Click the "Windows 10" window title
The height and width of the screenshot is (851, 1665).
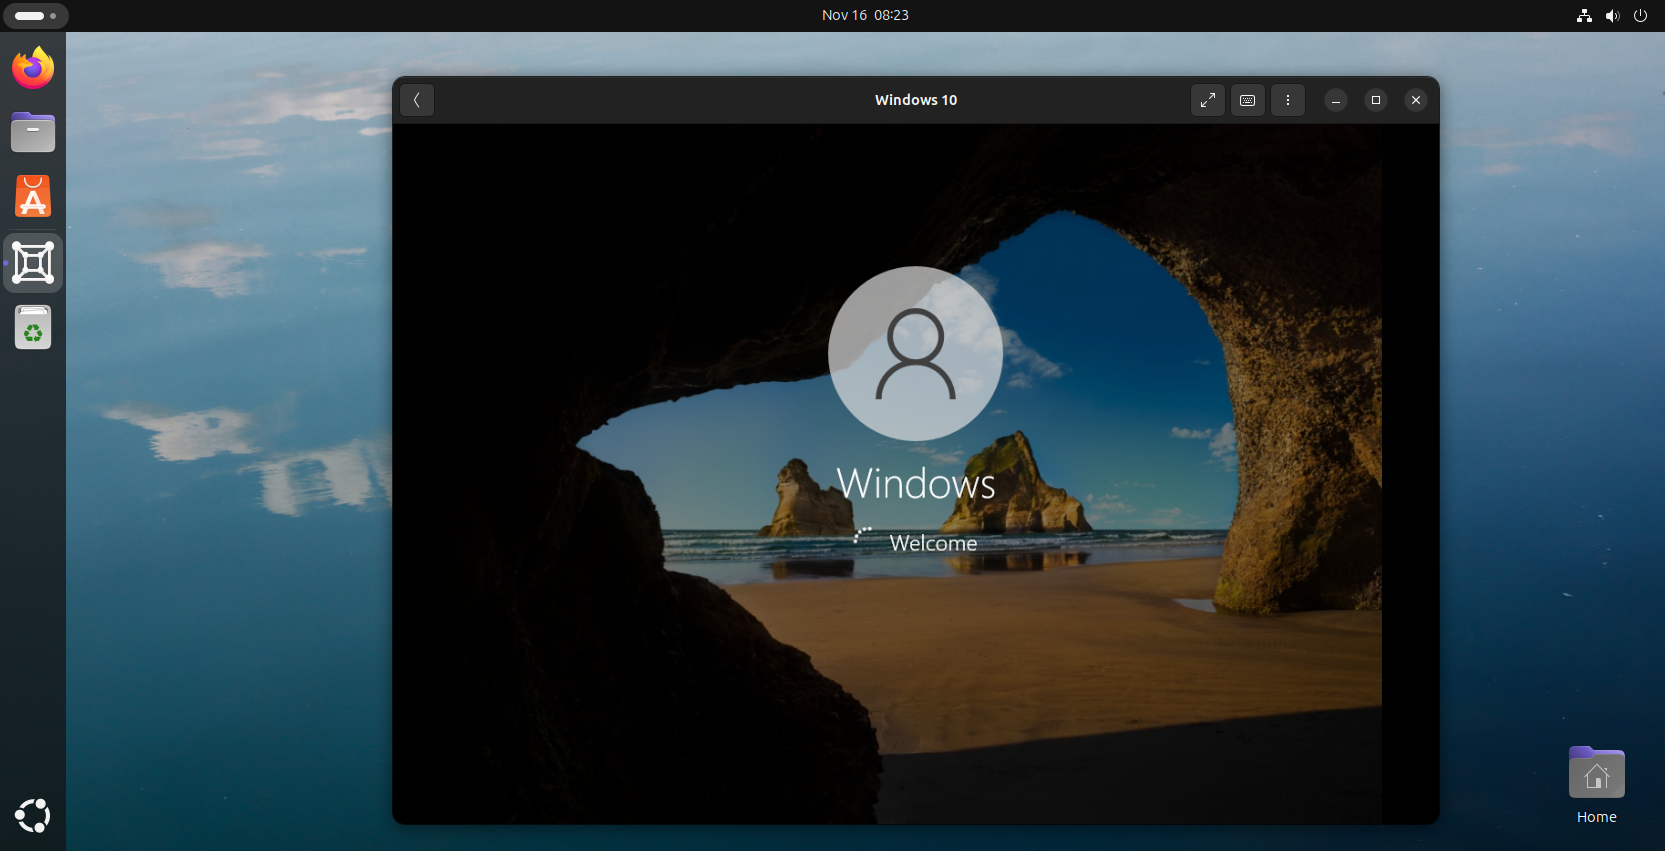(x=916, y=100)
